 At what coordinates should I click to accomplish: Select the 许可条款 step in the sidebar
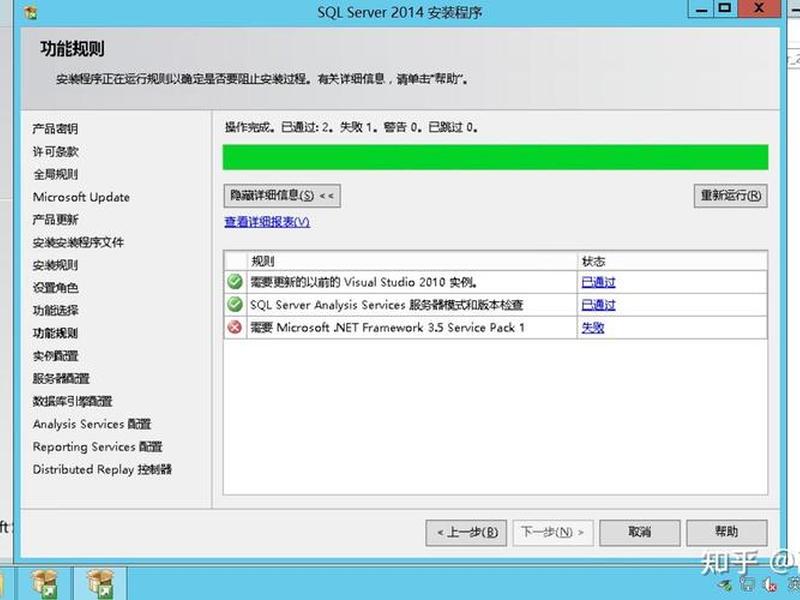click(55, 152)
